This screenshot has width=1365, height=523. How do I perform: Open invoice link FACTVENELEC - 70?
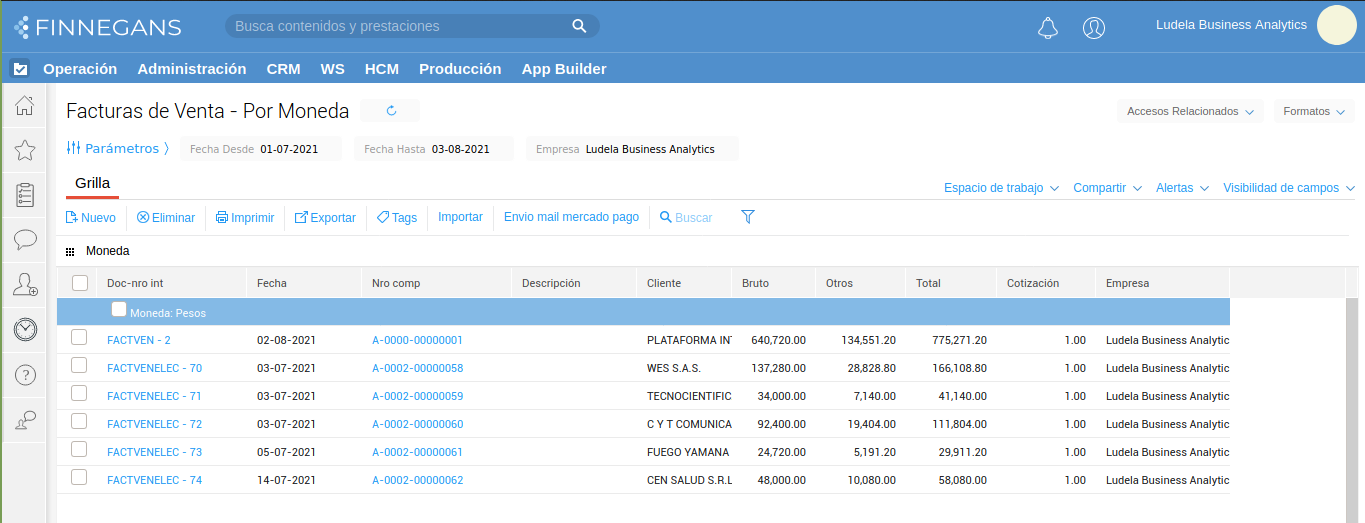(154, 368)
